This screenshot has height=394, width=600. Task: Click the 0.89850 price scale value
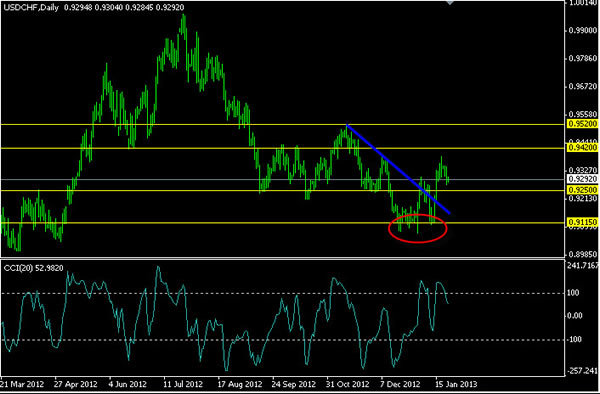(582, 254)
